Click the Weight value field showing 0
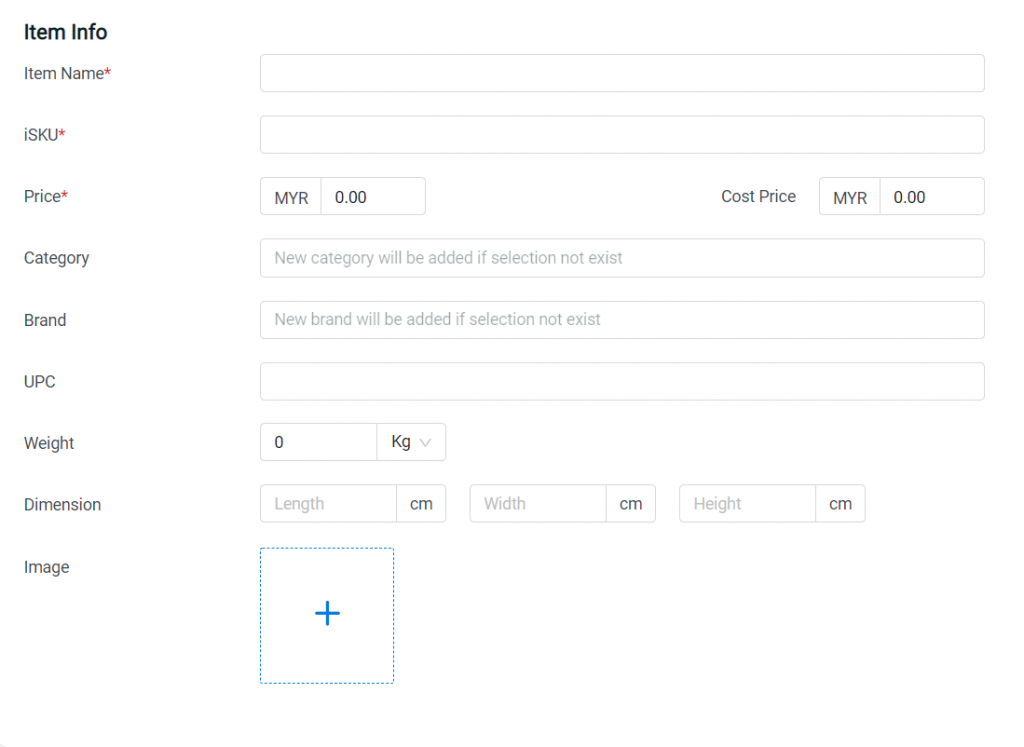This screenshot has height=747, width=1024. pyautogui.click(x=318, y=442)
